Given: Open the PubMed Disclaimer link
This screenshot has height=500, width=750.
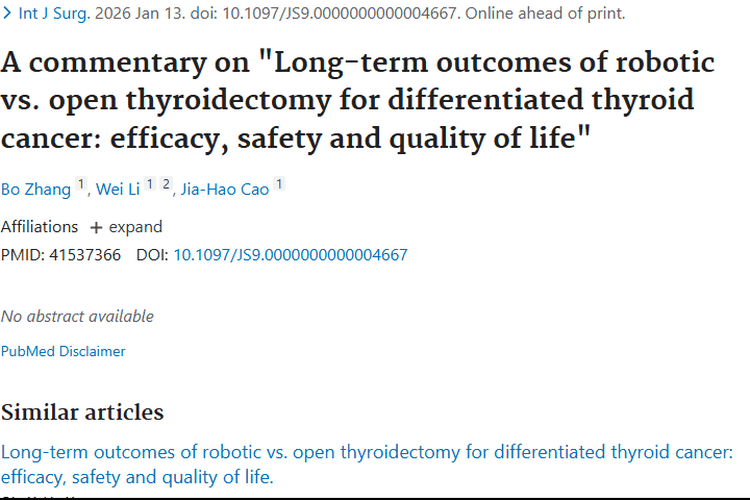Looking at the screenshot, I should (x=63, y=351).
